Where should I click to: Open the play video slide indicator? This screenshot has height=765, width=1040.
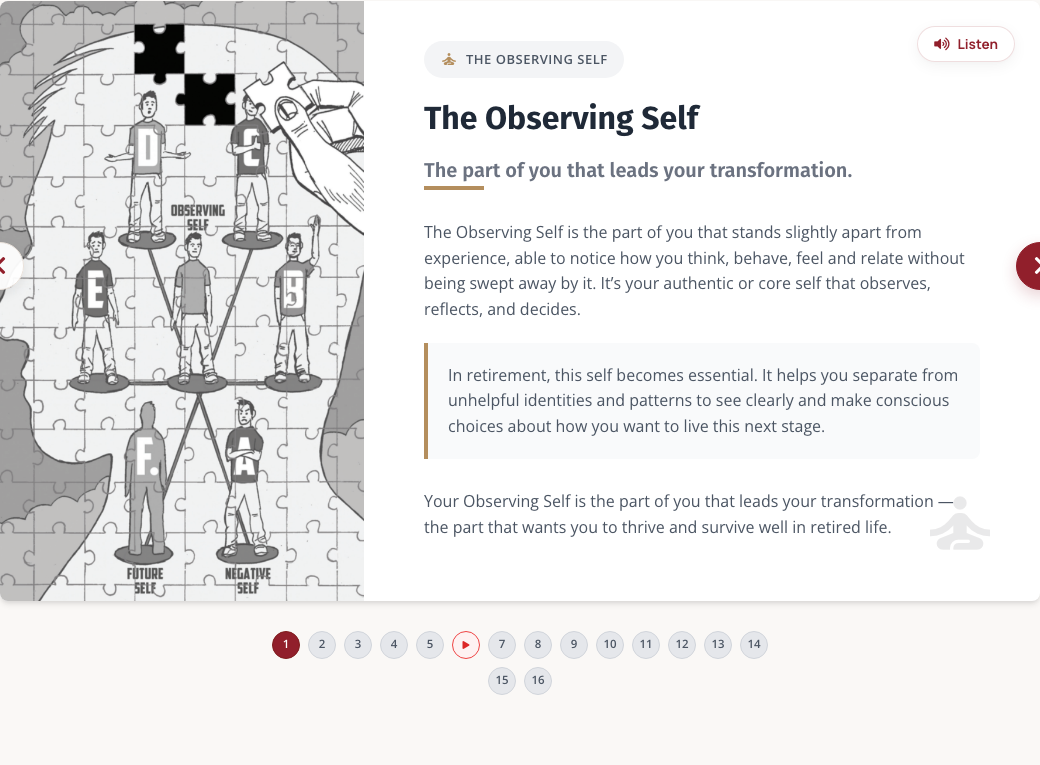pyautogui.click(x=466, y=644)
